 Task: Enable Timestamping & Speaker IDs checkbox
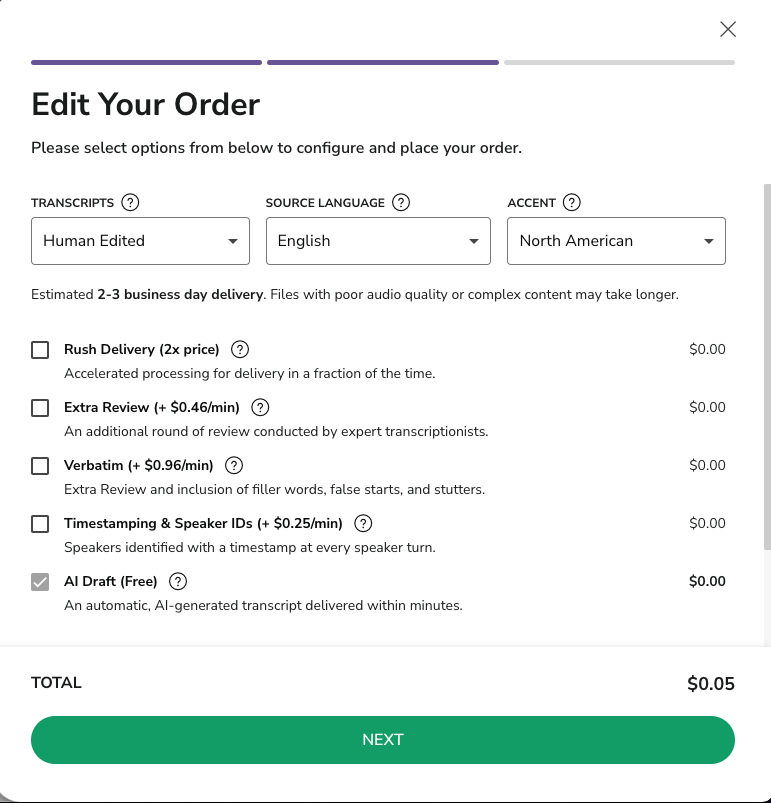click(x=40, y=524)
